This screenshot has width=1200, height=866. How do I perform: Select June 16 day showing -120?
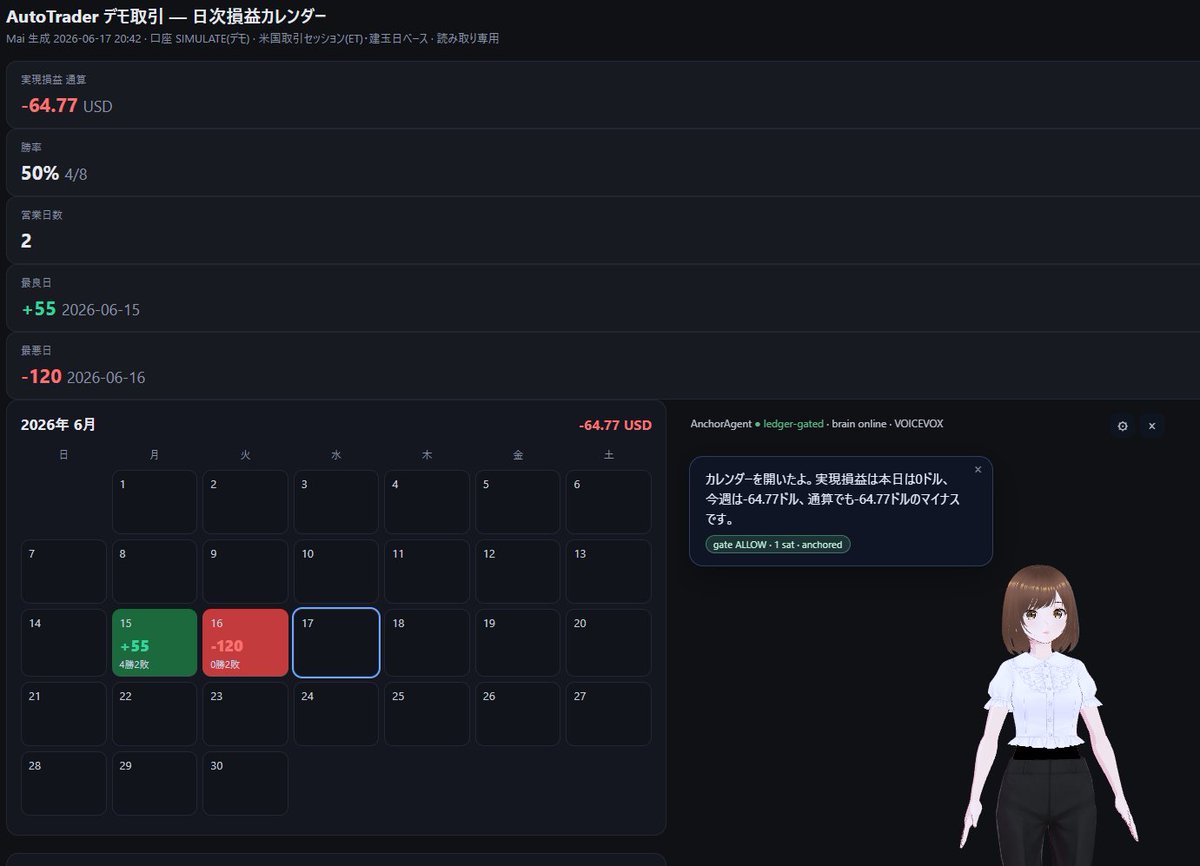coord(245,642)
